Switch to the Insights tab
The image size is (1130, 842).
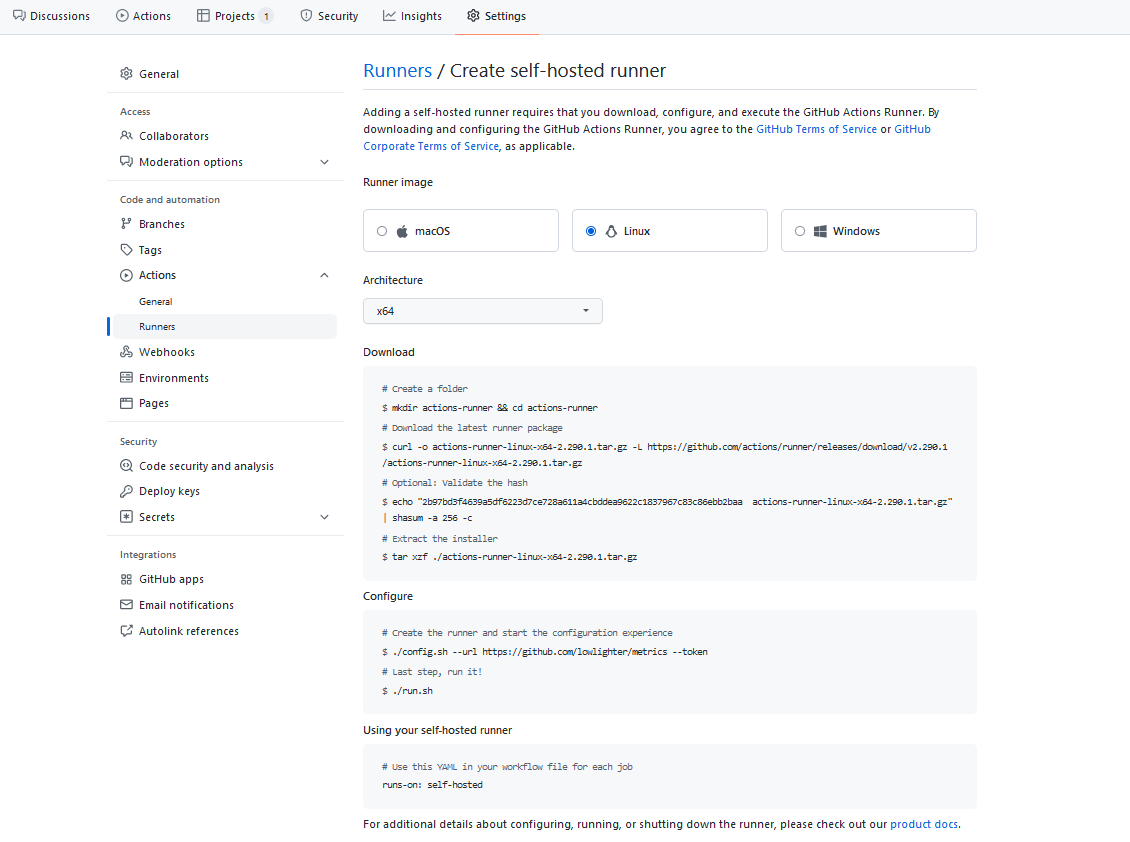412,15
